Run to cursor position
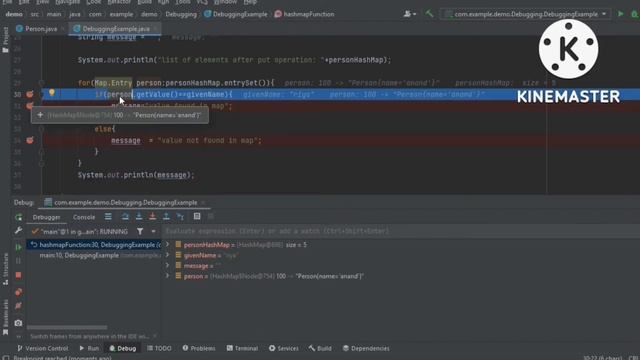This screenshot has height=360, width=640. 180,217
